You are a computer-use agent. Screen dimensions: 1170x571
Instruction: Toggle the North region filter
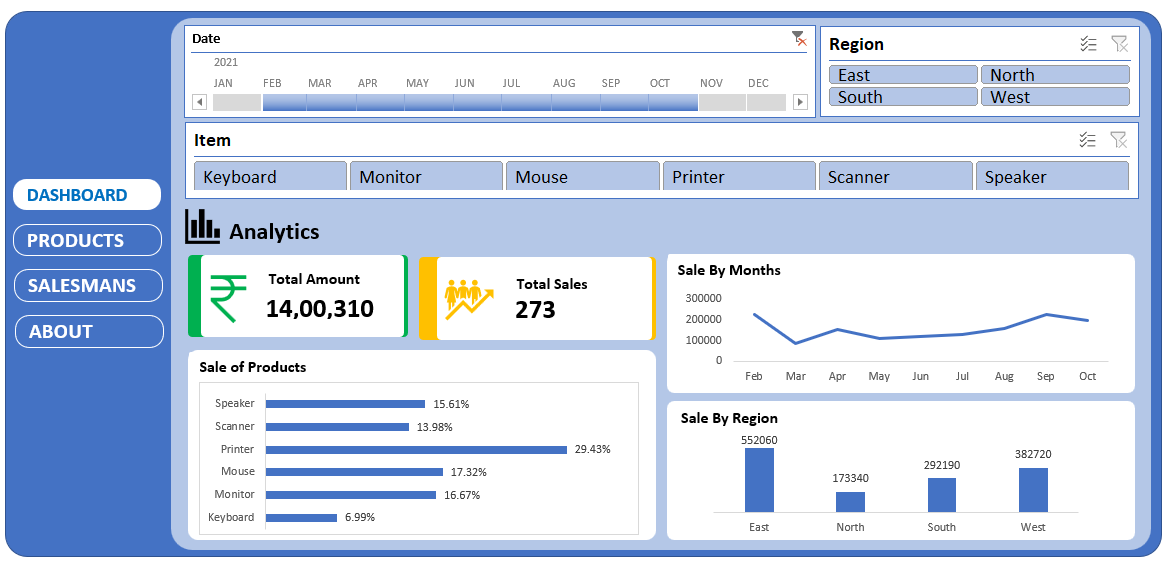point(1055,75)
